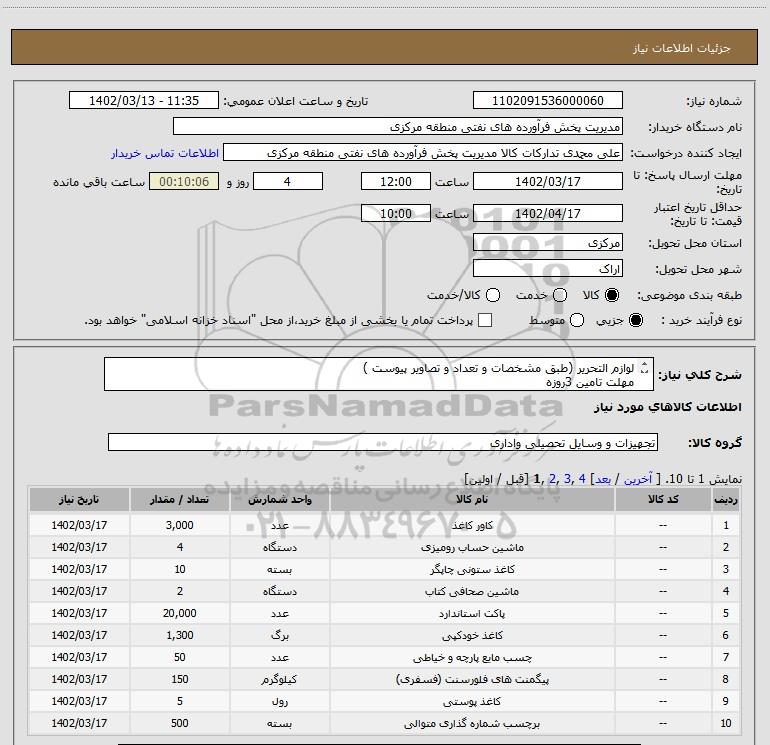This screenshot has width=770, height=745.
Task: Select the چسب مایع پارچه و خیاطی item
Action: pyautogui.click(x=472, y=658)
